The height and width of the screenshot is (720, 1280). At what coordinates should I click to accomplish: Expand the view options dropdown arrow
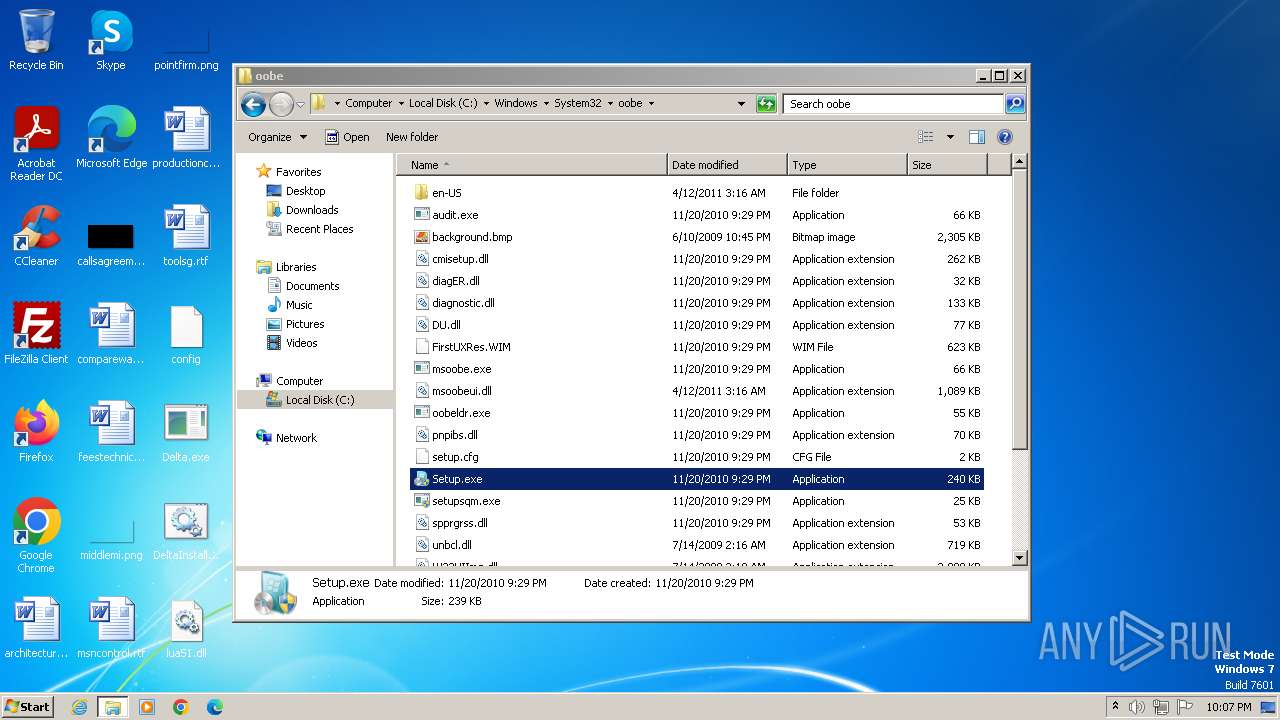click(x=950, y=137)
